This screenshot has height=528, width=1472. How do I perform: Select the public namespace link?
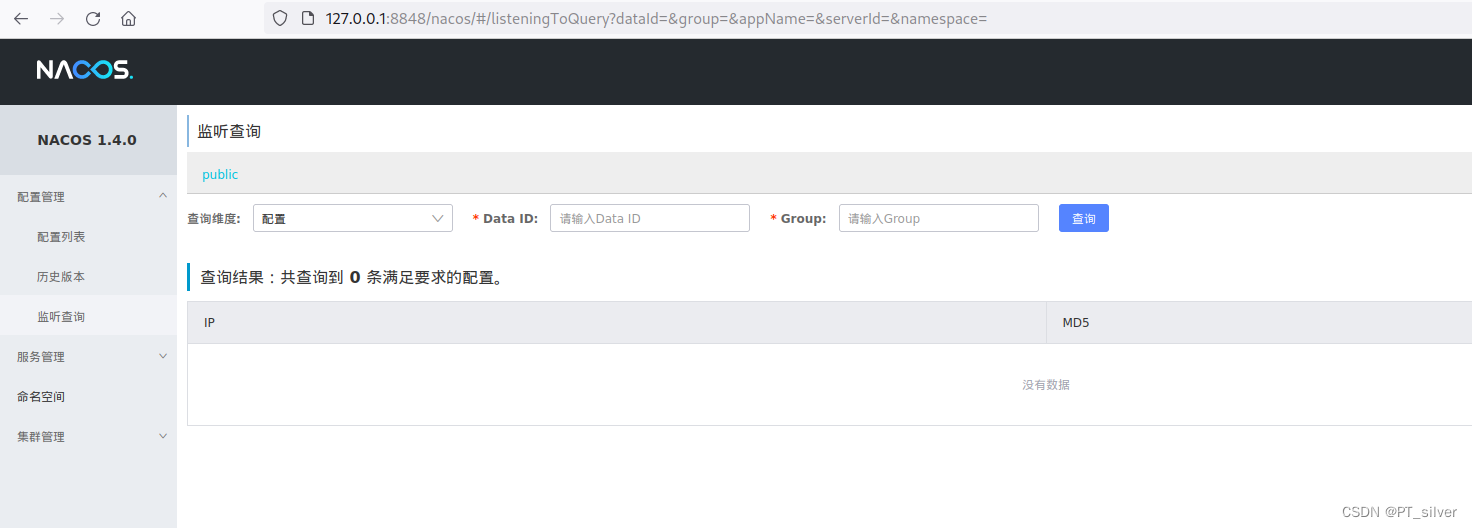point(220,174)
